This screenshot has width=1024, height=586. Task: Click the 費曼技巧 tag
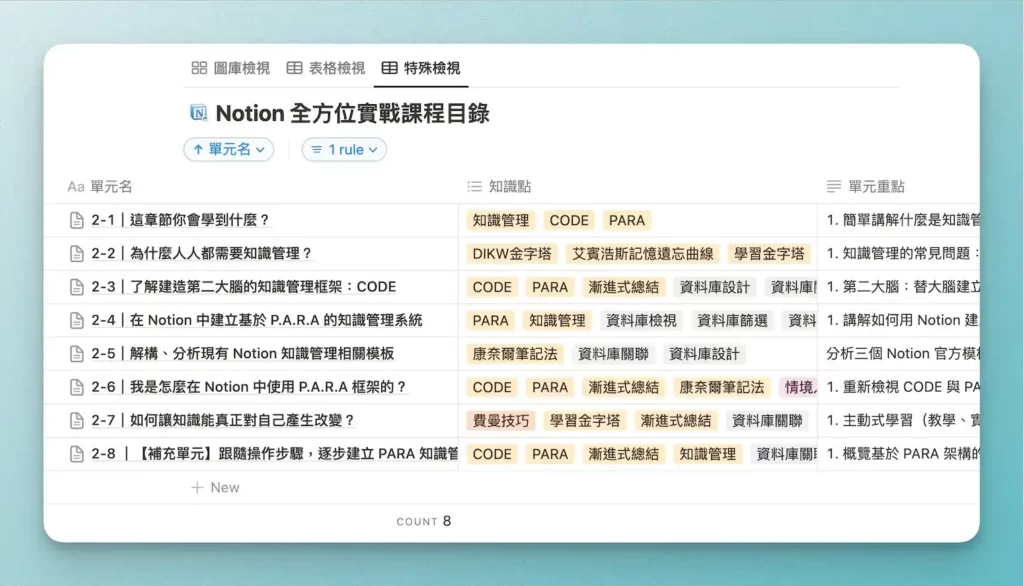[x=501, y=421]
